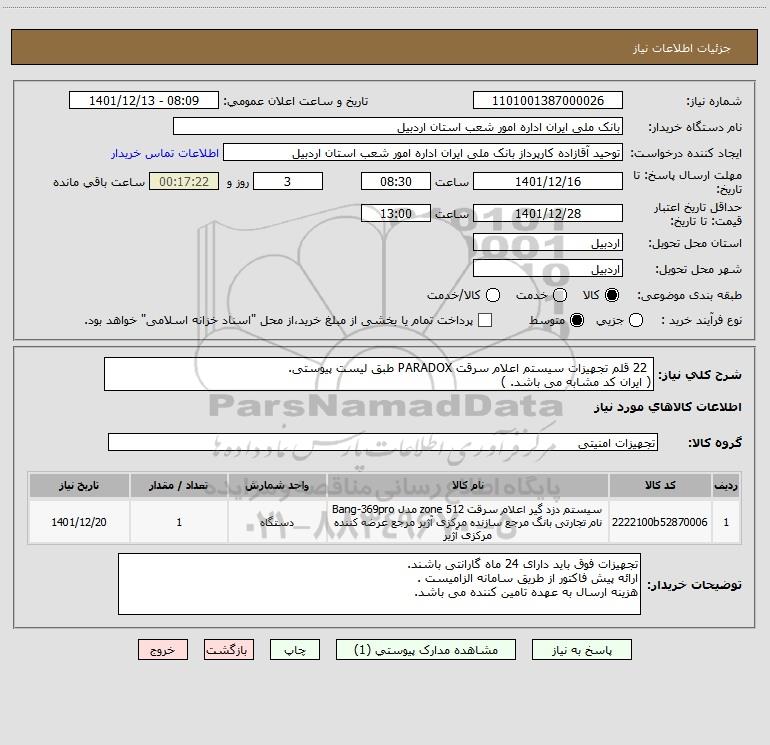Click the quantity cell showing 1
This screenshot has width=770, height=745.
click(179, 522)
